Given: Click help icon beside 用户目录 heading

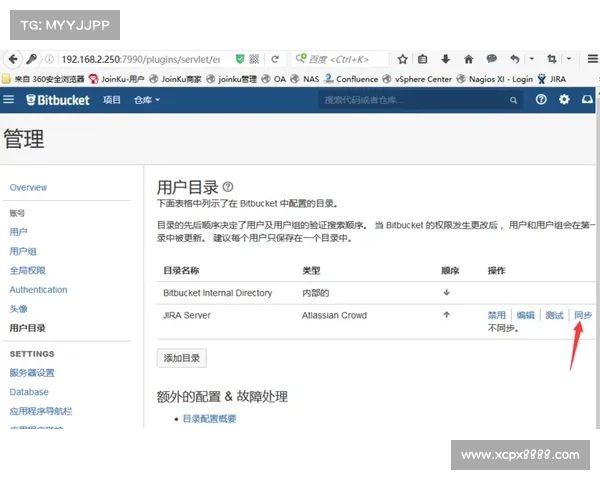Looking at the screenshot, I should (x=228, y=187).
